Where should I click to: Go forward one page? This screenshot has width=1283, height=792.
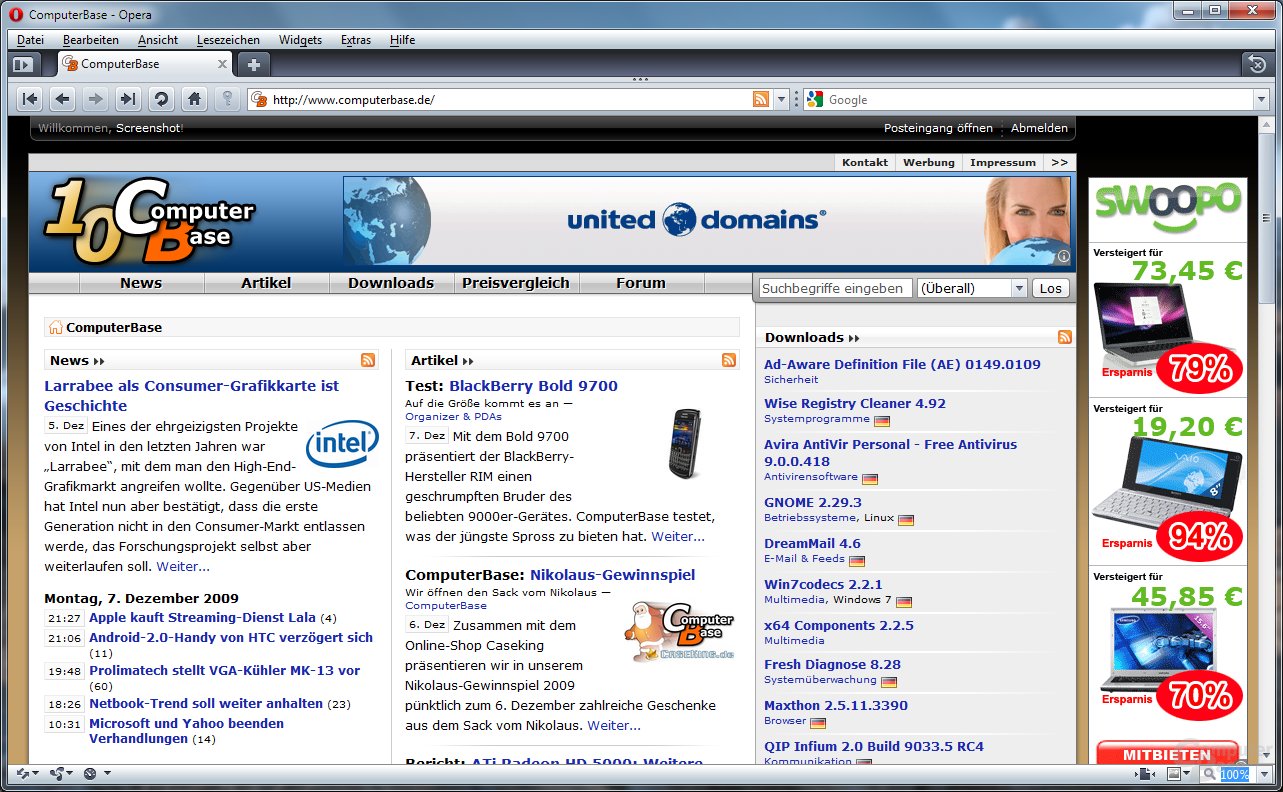point(95,99)
